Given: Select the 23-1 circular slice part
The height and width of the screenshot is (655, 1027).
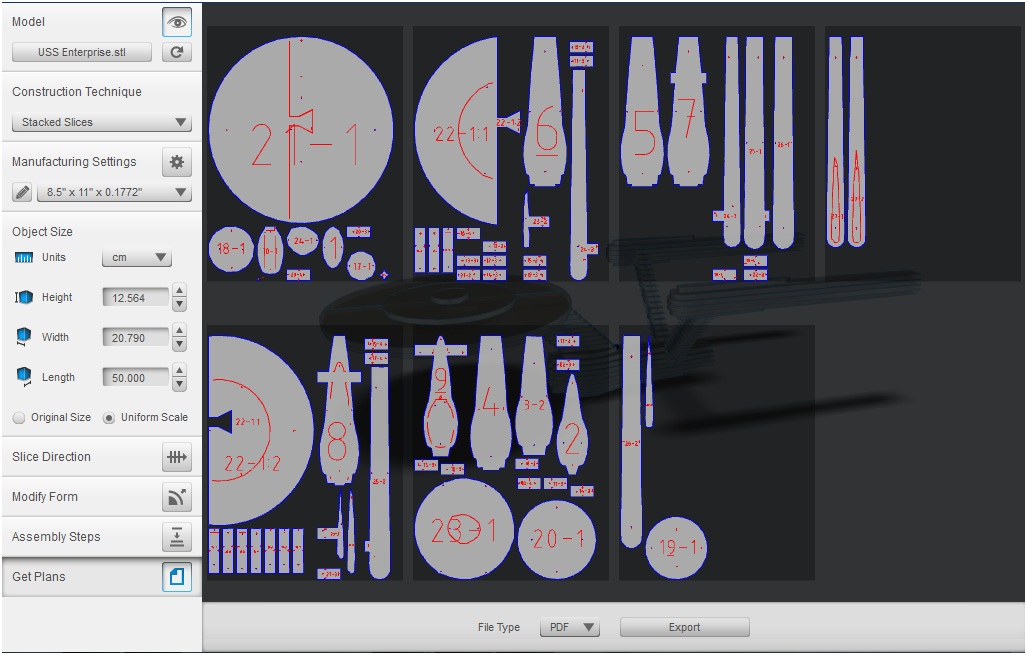Looking at the screenshot, I should [x=464, y=529].
